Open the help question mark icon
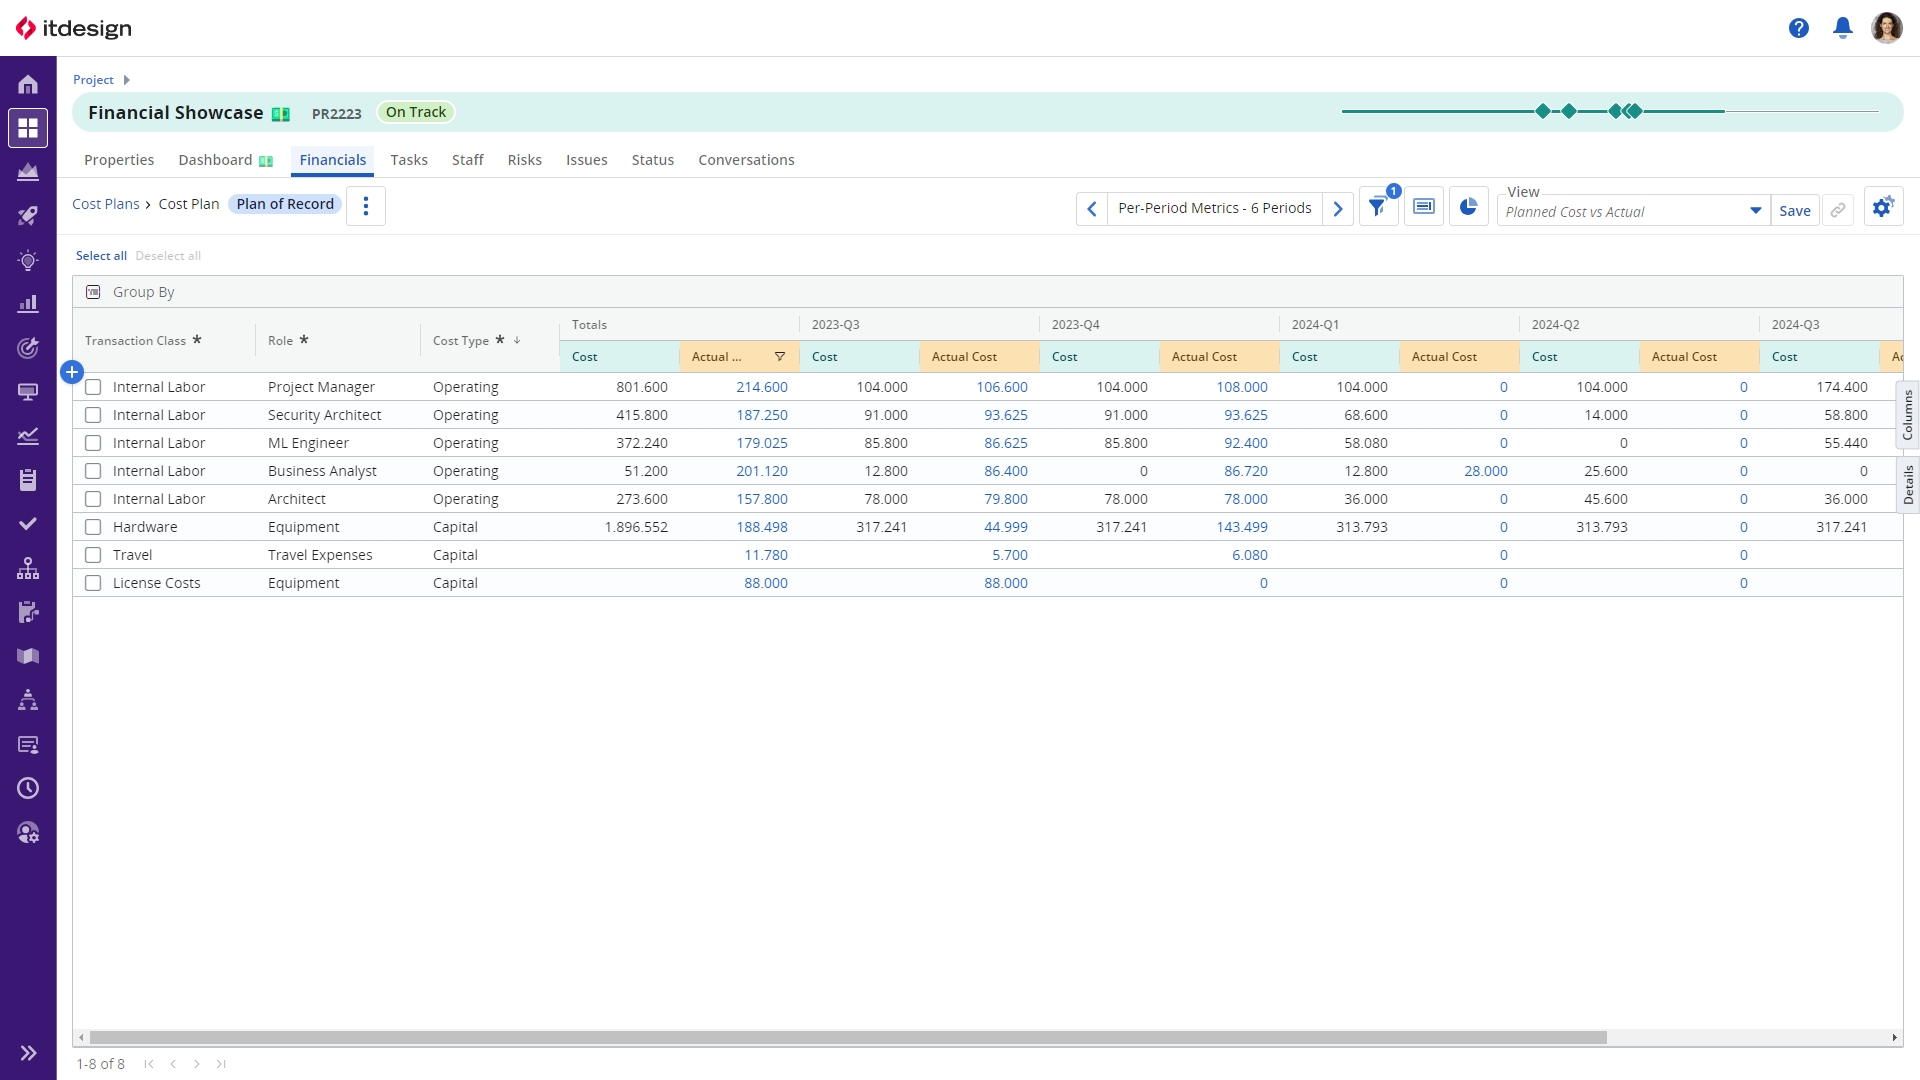The height and width of the screenshot is (1080, 1920). click(x=1798, y=28)
